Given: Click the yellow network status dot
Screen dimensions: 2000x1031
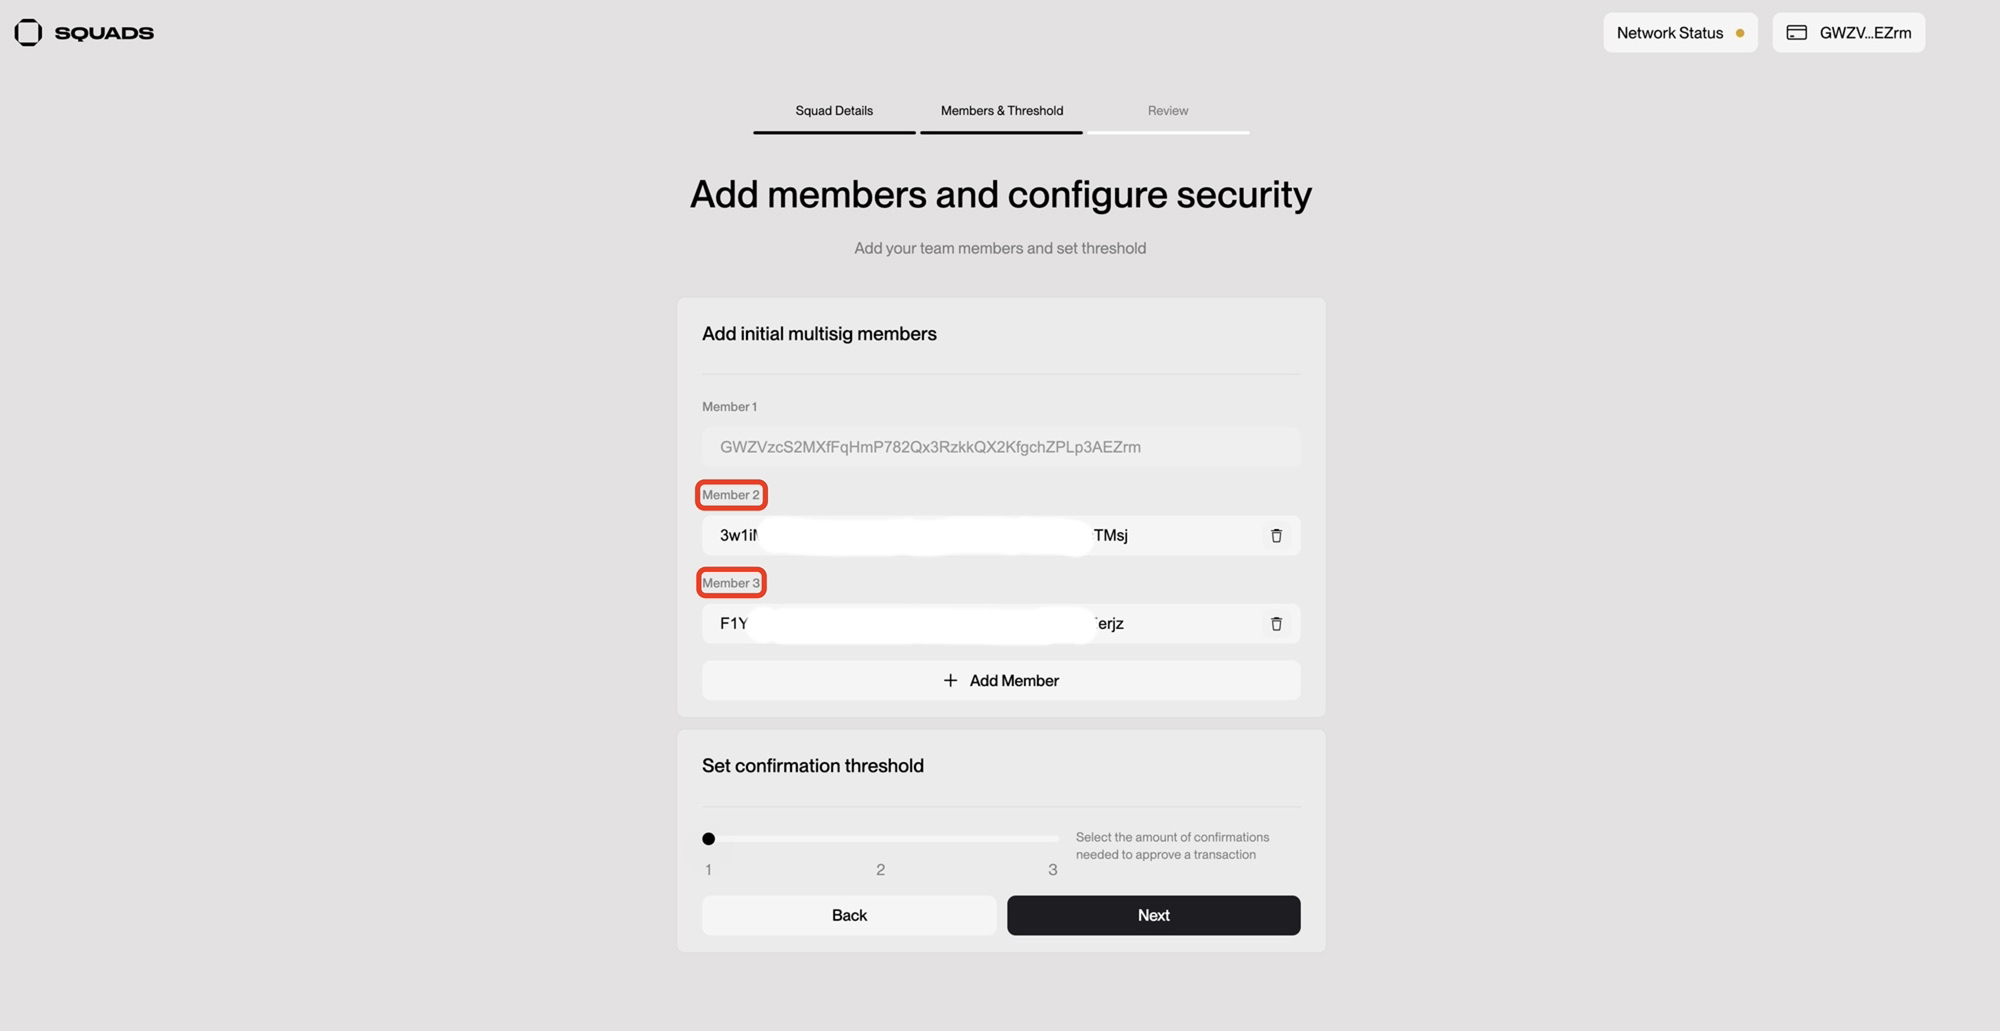Looking at the screenshot, I should pos(1740,34).
